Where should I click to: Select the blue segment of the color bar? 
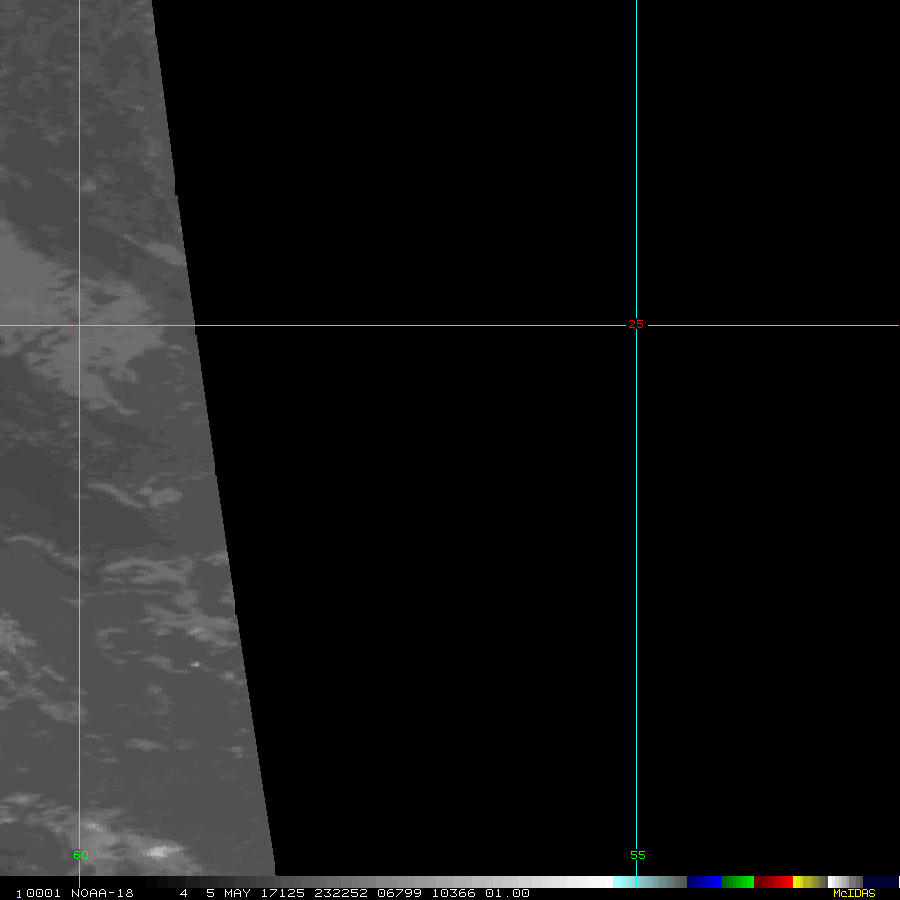pyautogui.click(x=704, y=882)
